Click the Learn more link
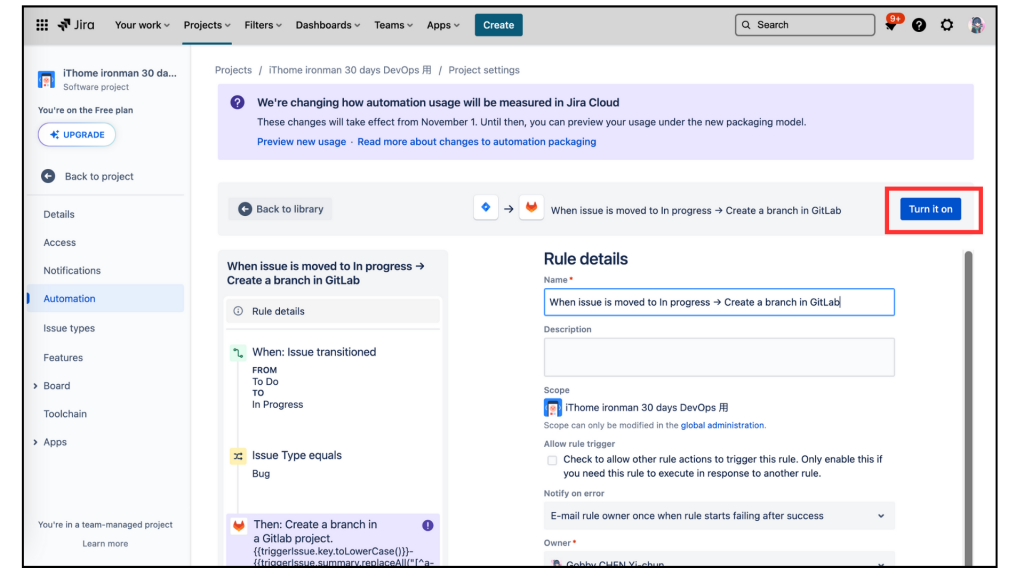 [105, 543]
